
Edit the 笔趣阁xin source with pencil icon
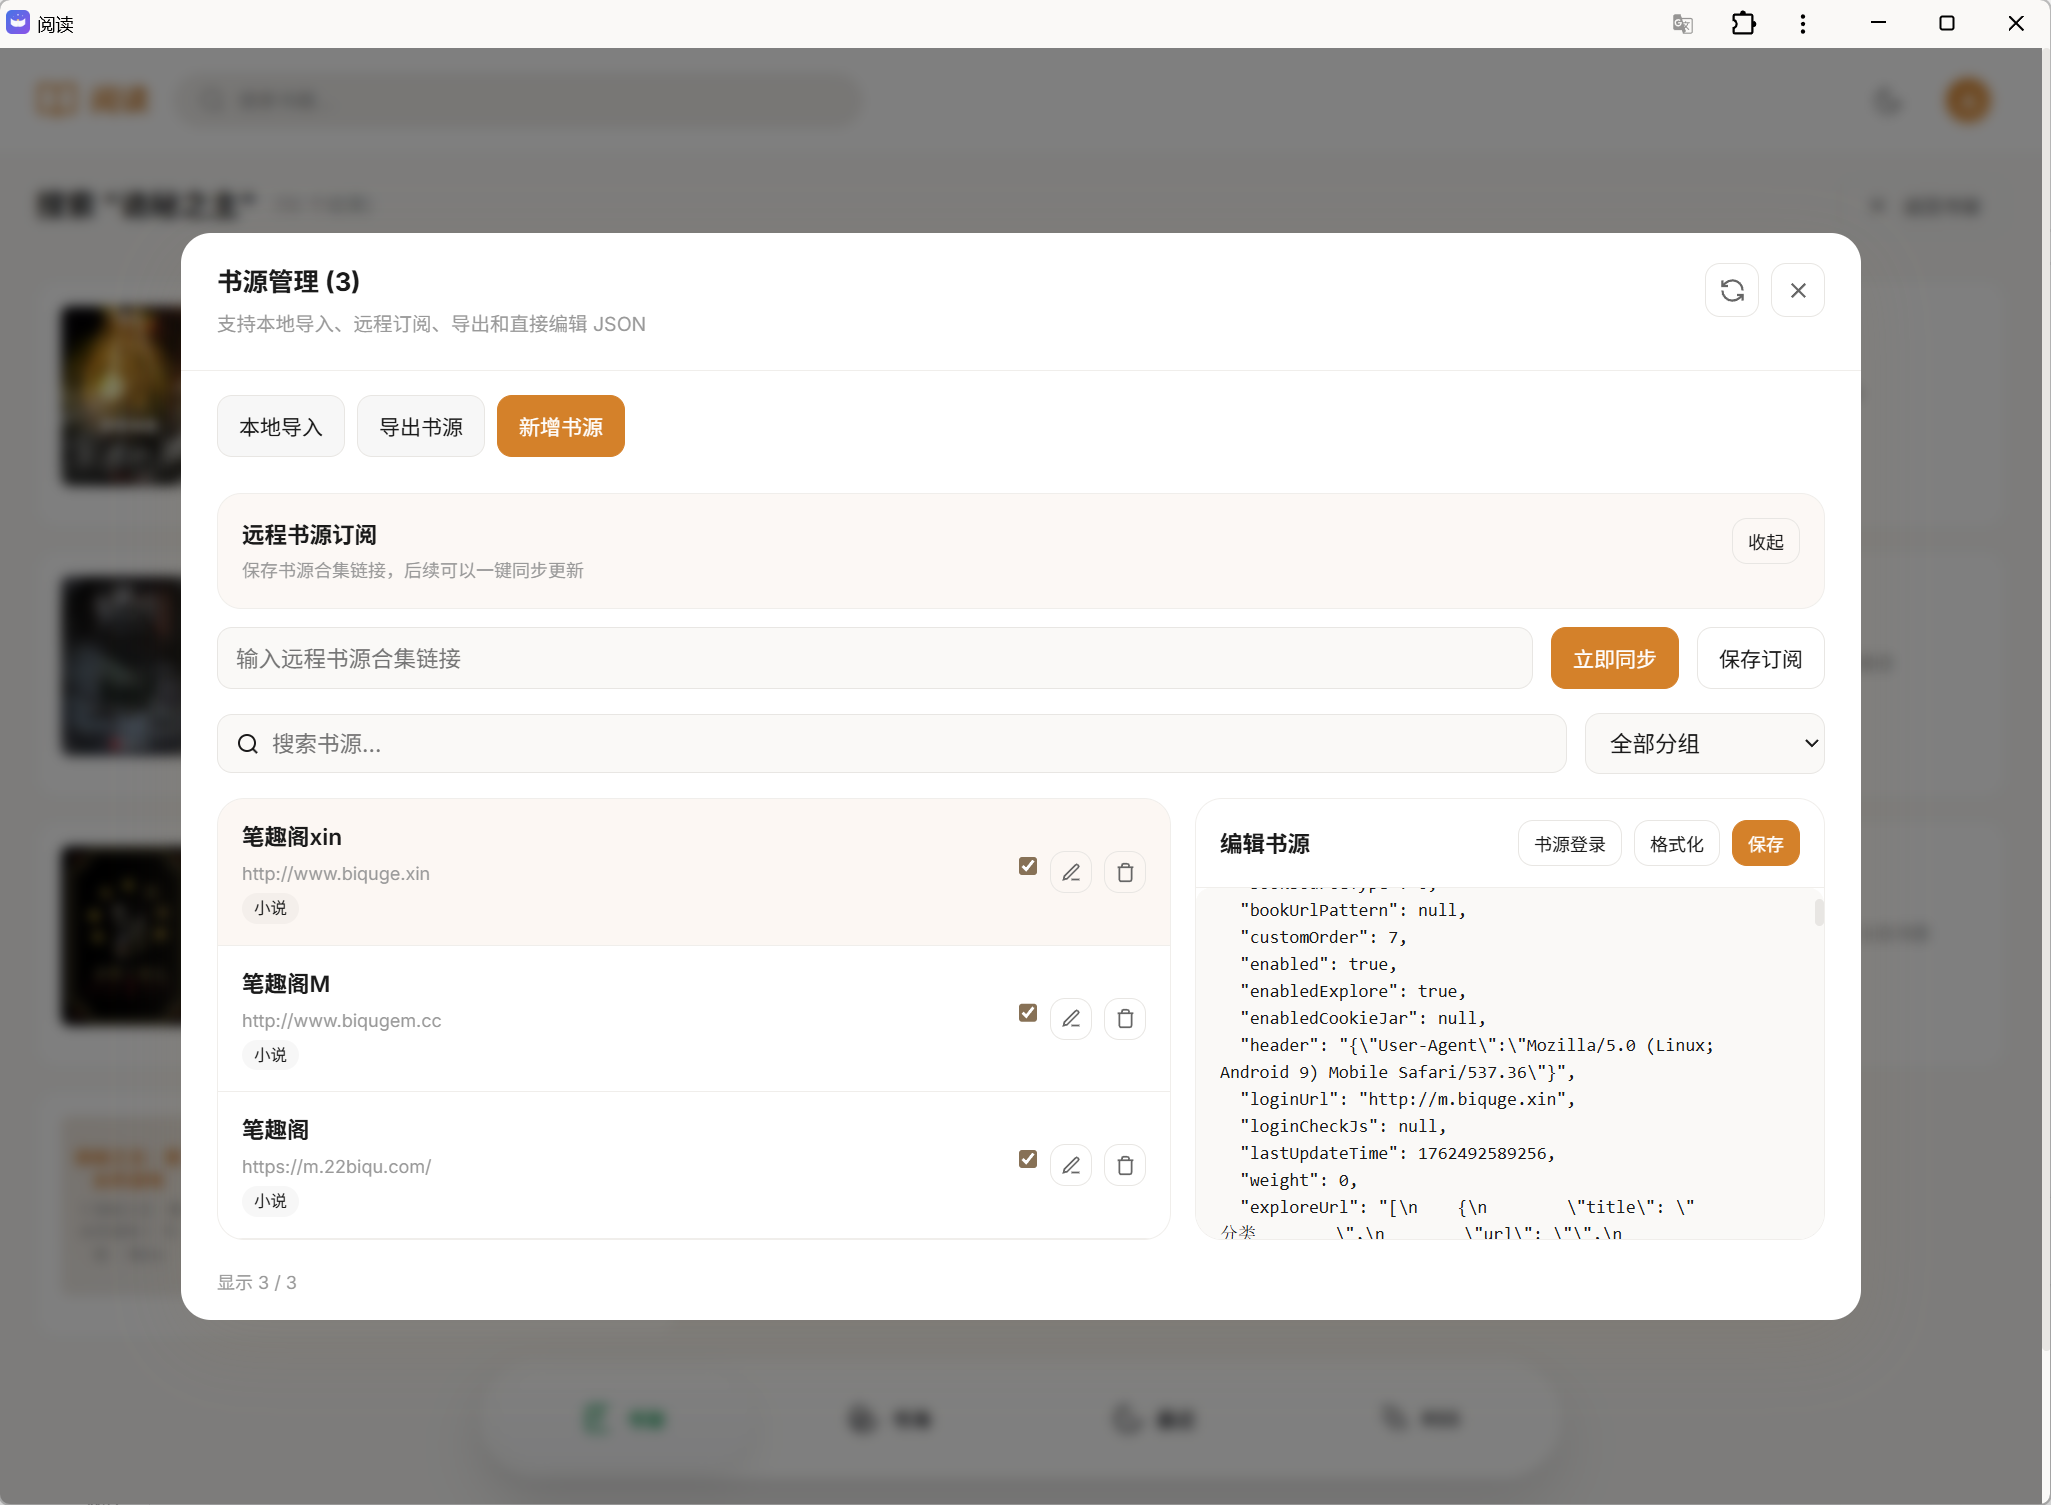tap(1070, 872)
